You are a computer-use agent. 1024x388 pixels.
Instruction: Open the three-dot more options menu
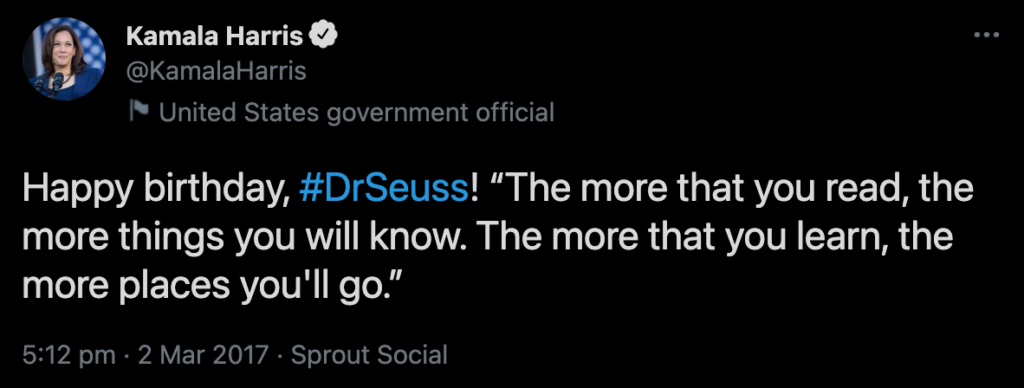click(x=986, y=35)
